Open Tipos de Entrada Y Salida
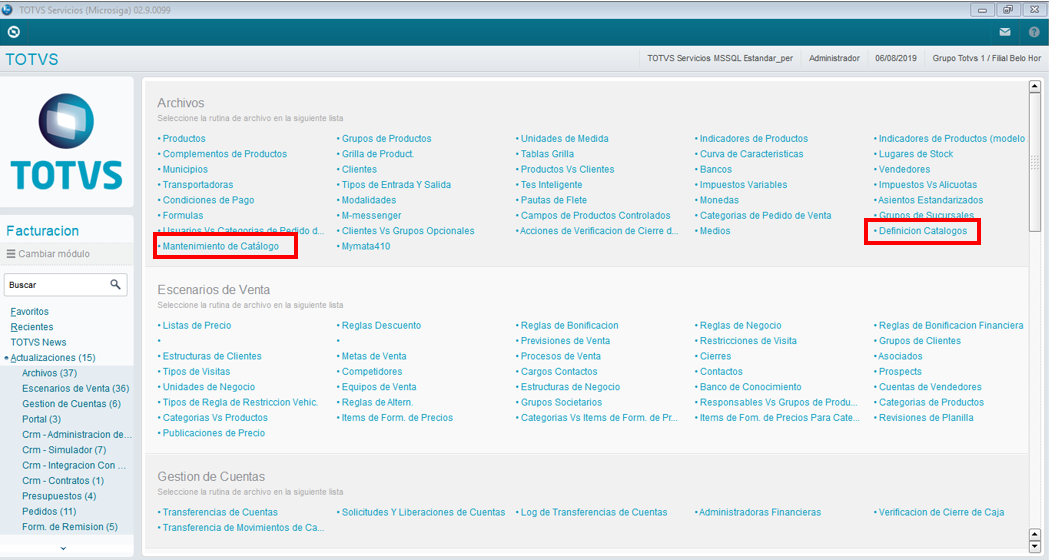Screen dimensions: 1050x560 [x=396, y=185]
